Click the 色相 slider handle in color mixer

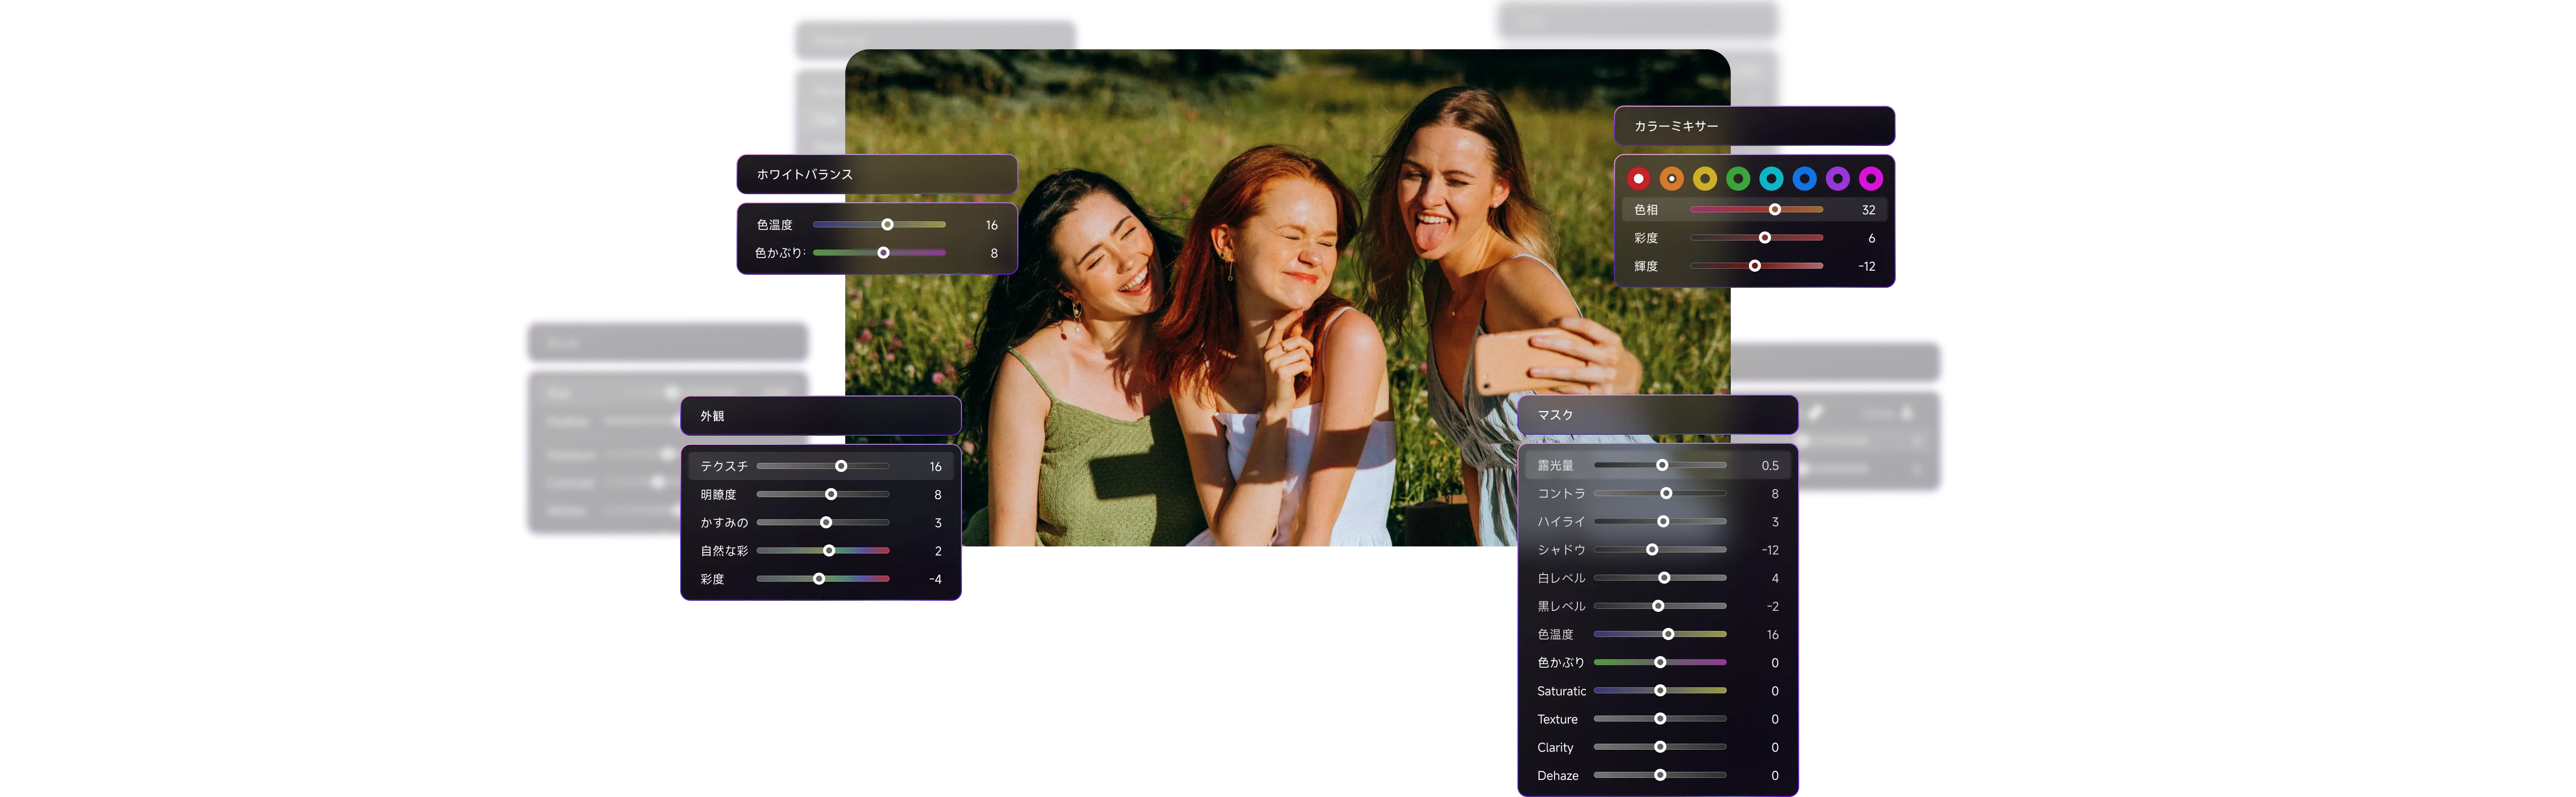tap(1774, 210)
